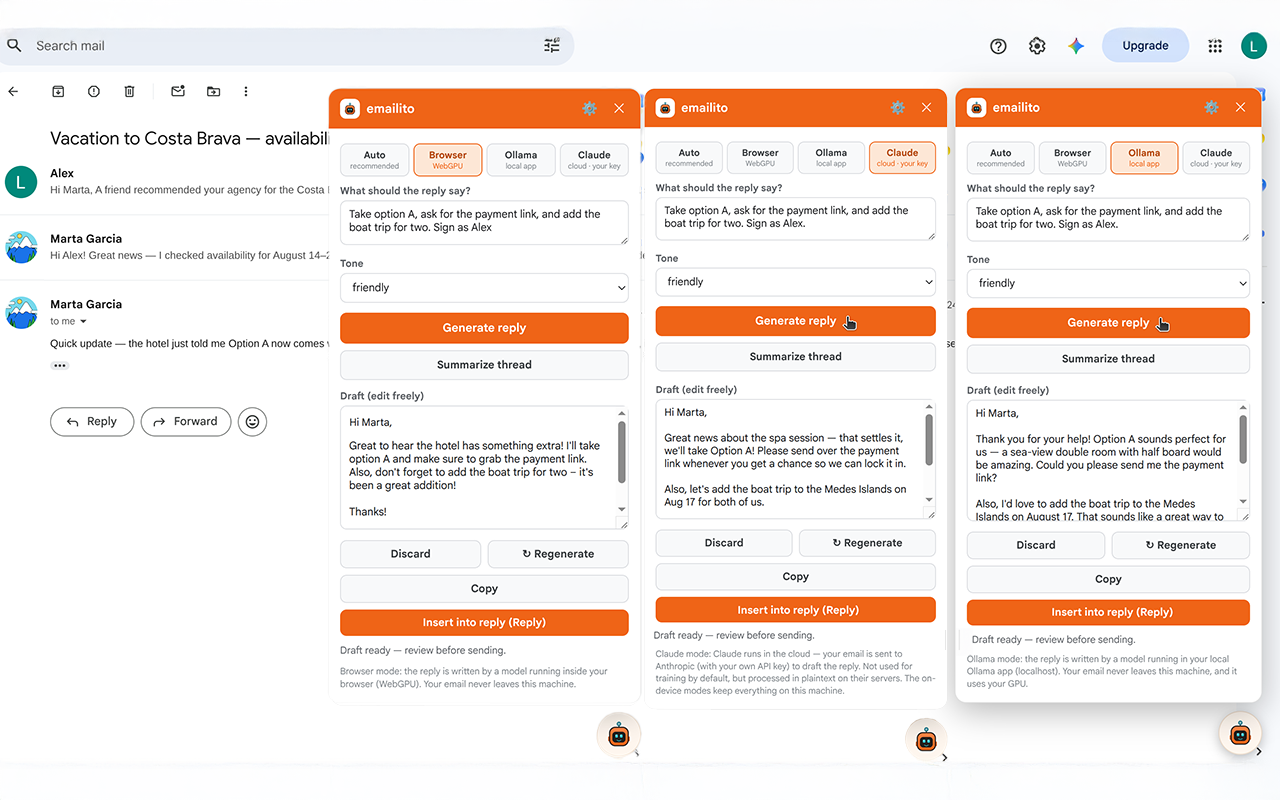Open search filter options in Gmail search bar
The height and width of the screenshot is (800, 1280).
(552, 45)
